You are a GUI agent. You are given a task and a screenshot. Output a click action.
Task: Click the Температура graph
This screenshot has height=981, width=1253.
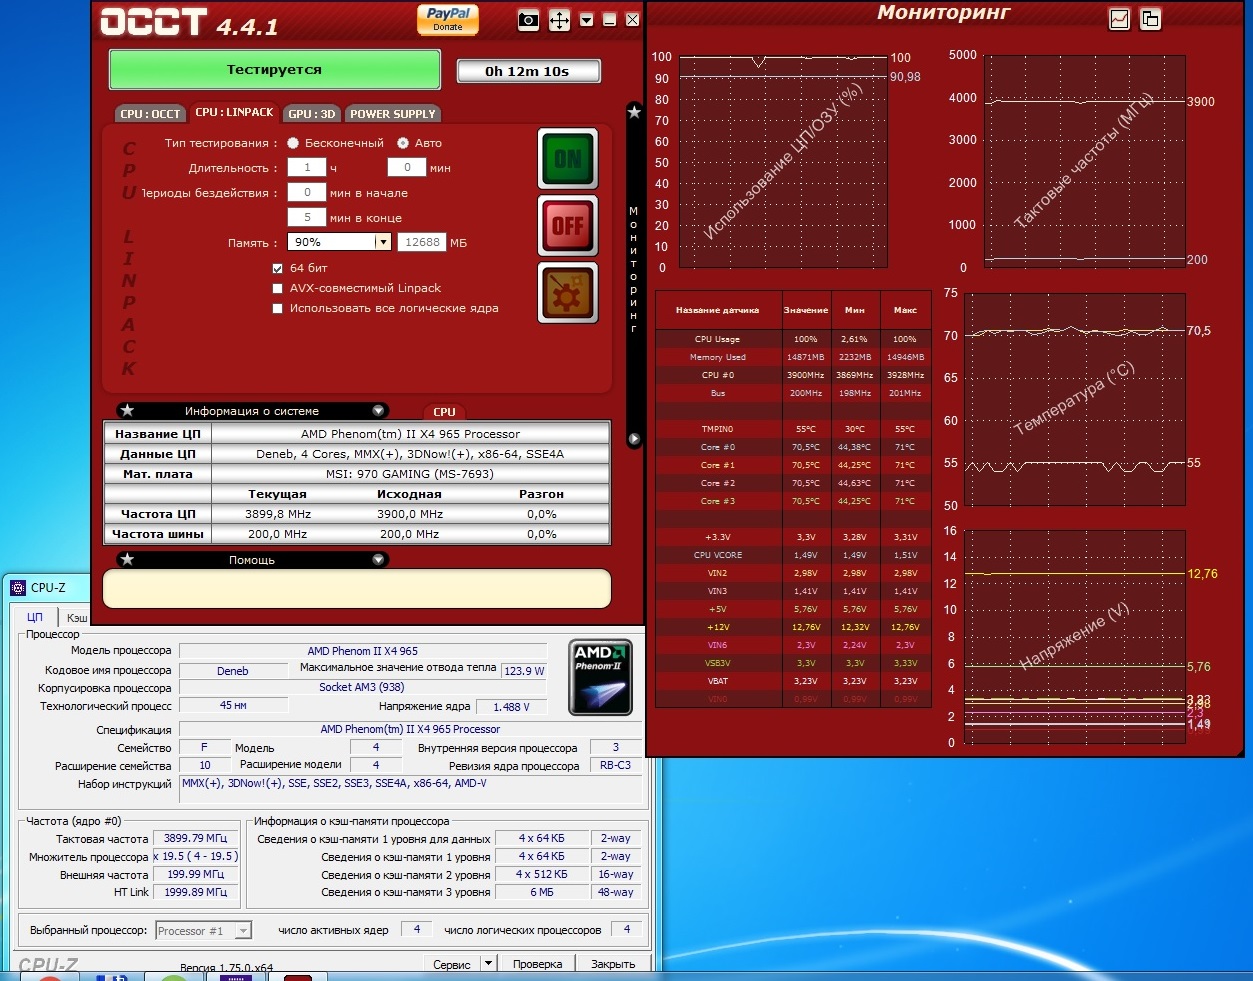pos(1074,400)
